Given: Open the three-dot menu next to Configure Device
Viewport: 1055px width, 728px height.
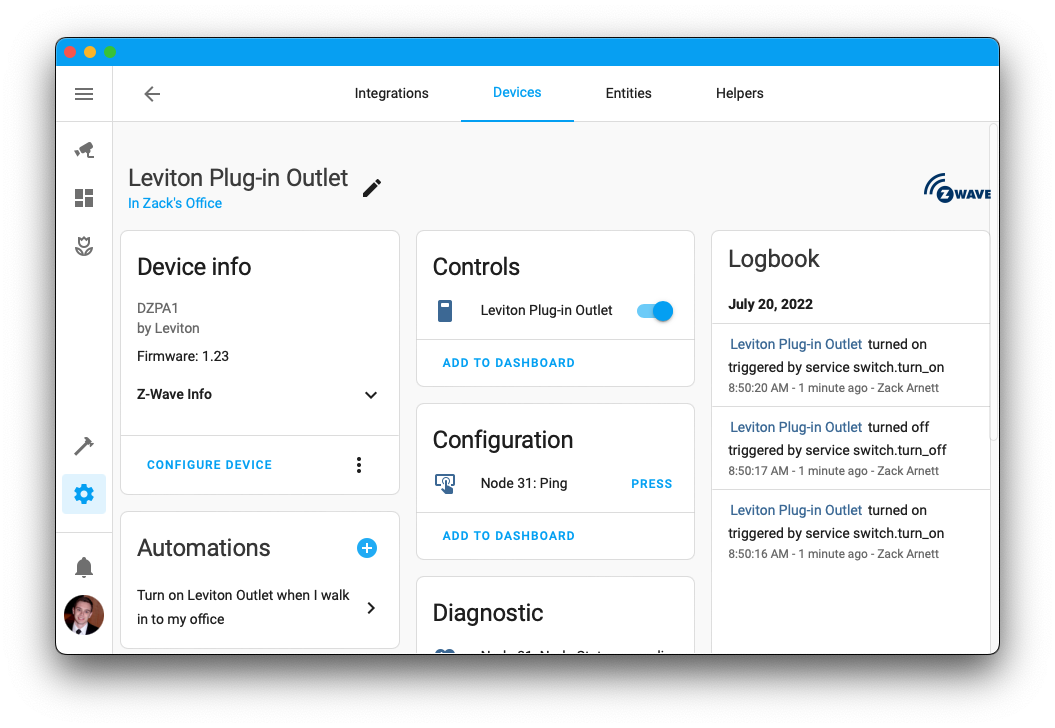Looking at the screenshot, I should (x=359, y=464).
